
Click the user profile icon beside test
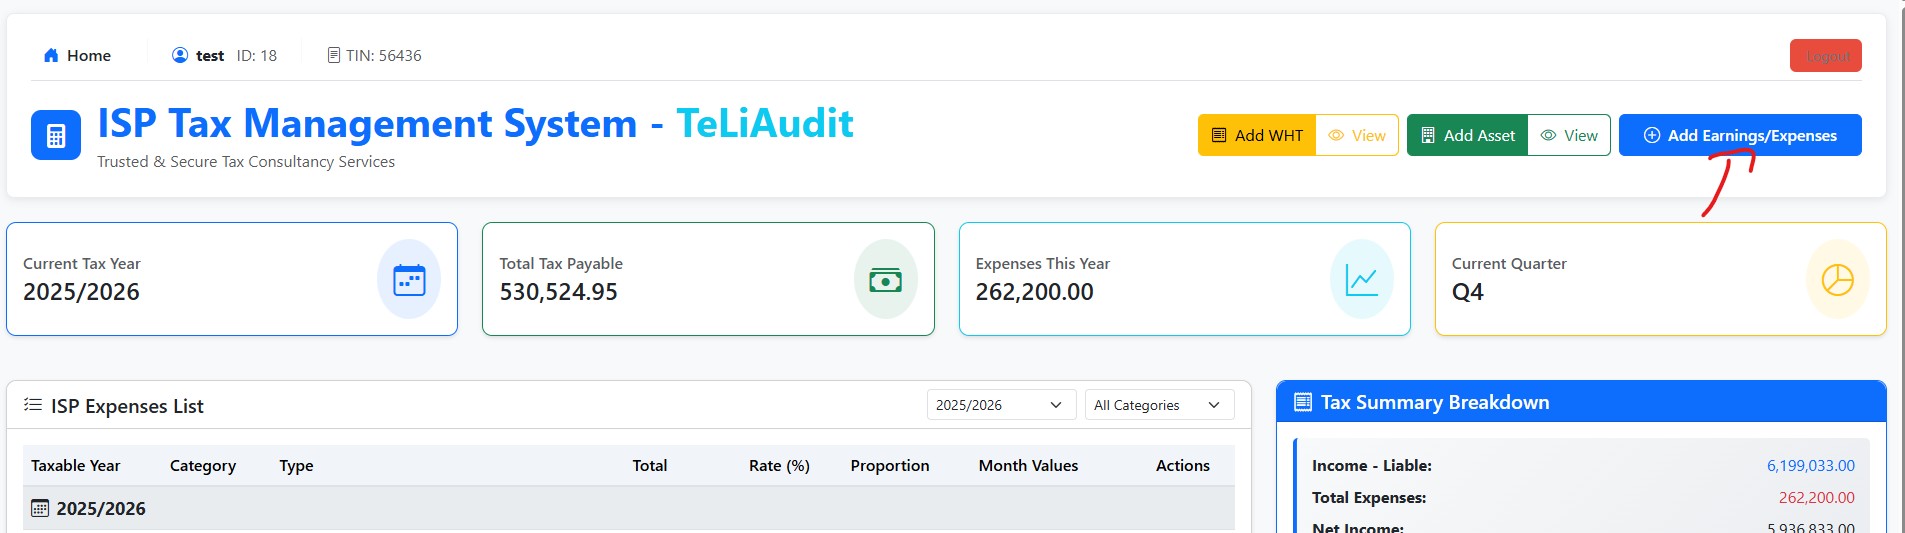180,56
